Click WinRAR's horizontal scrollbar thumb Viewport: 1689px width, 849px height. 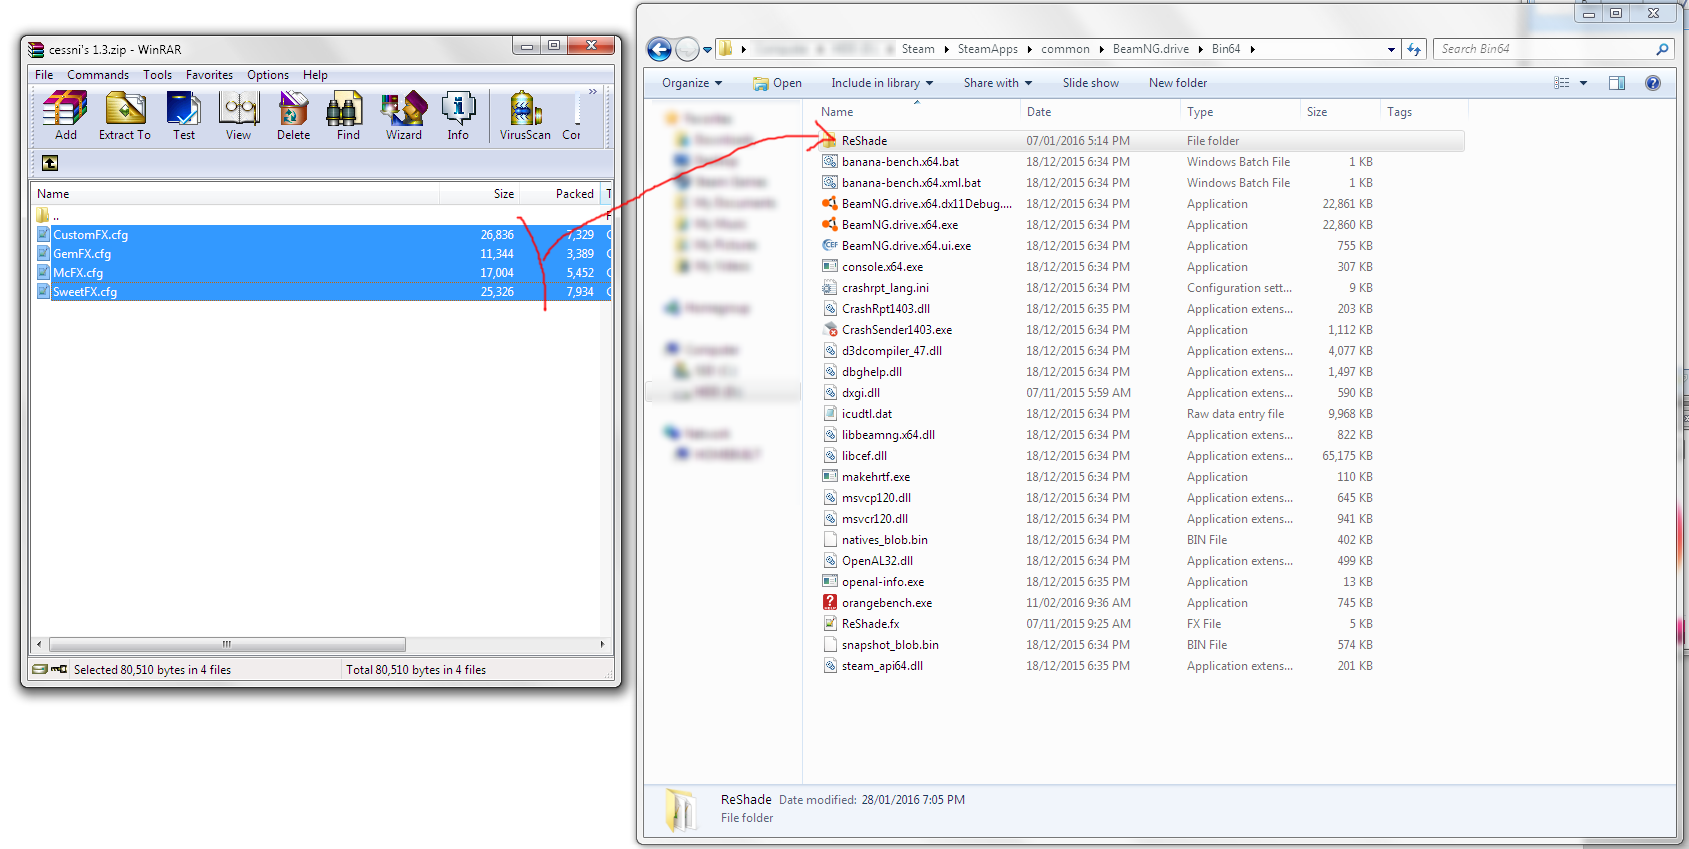[x=227, y=644]
